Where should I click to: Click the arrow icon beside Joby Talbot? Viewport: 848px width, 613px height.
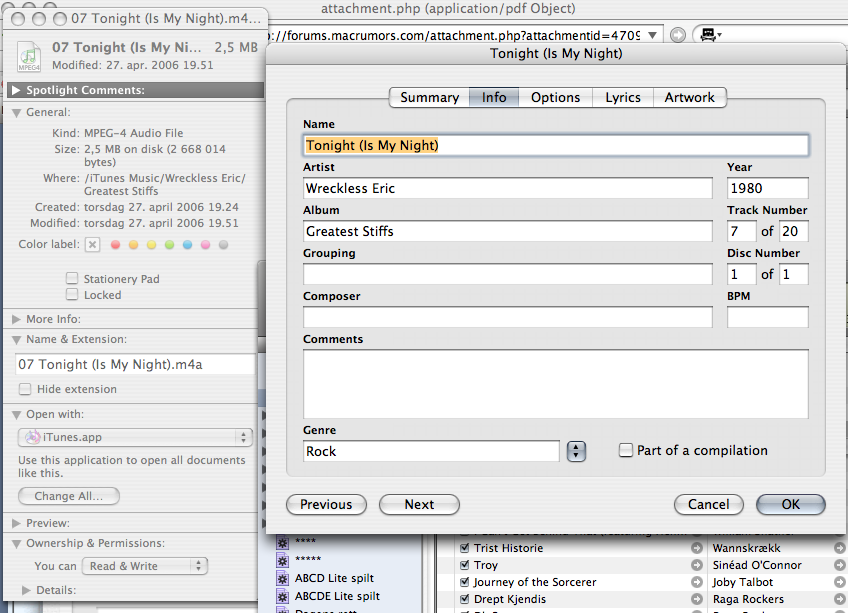839,582
